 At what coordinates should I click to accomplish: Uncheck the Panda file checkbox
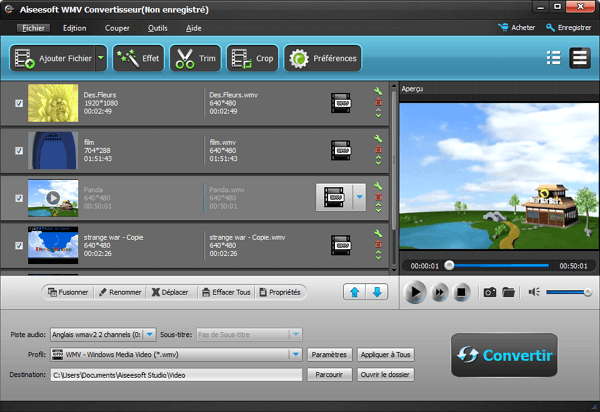[19, 198]
